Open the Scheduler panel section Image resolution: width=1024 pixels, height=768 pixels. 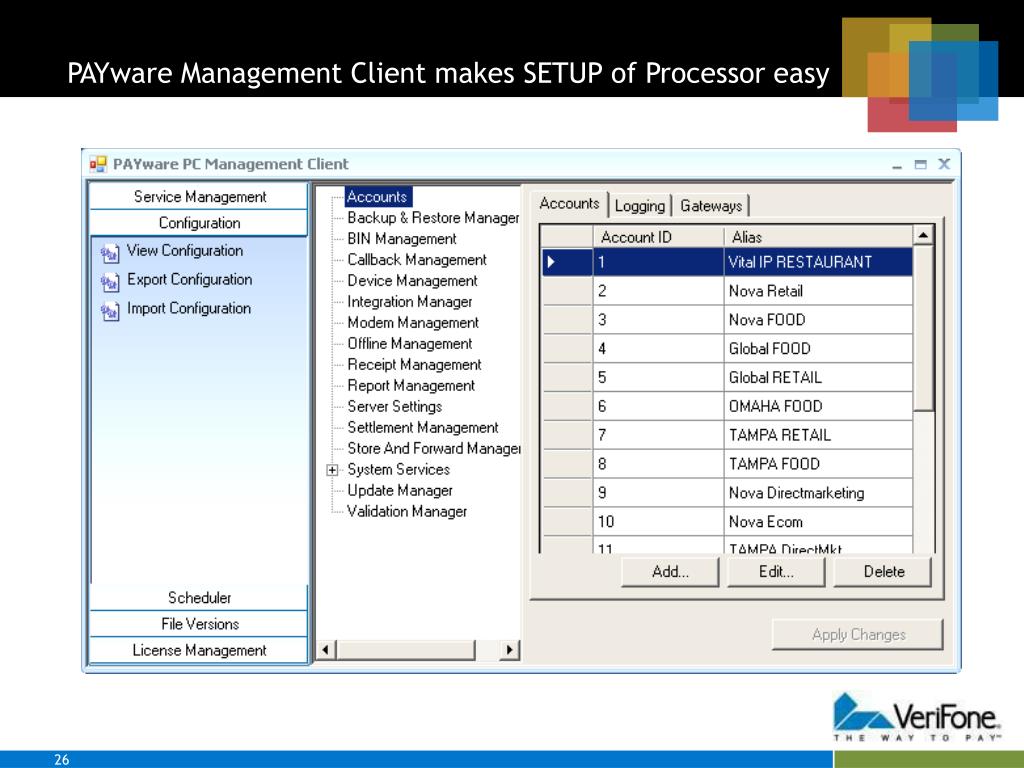pyautogui.click(x=199, y=598)
